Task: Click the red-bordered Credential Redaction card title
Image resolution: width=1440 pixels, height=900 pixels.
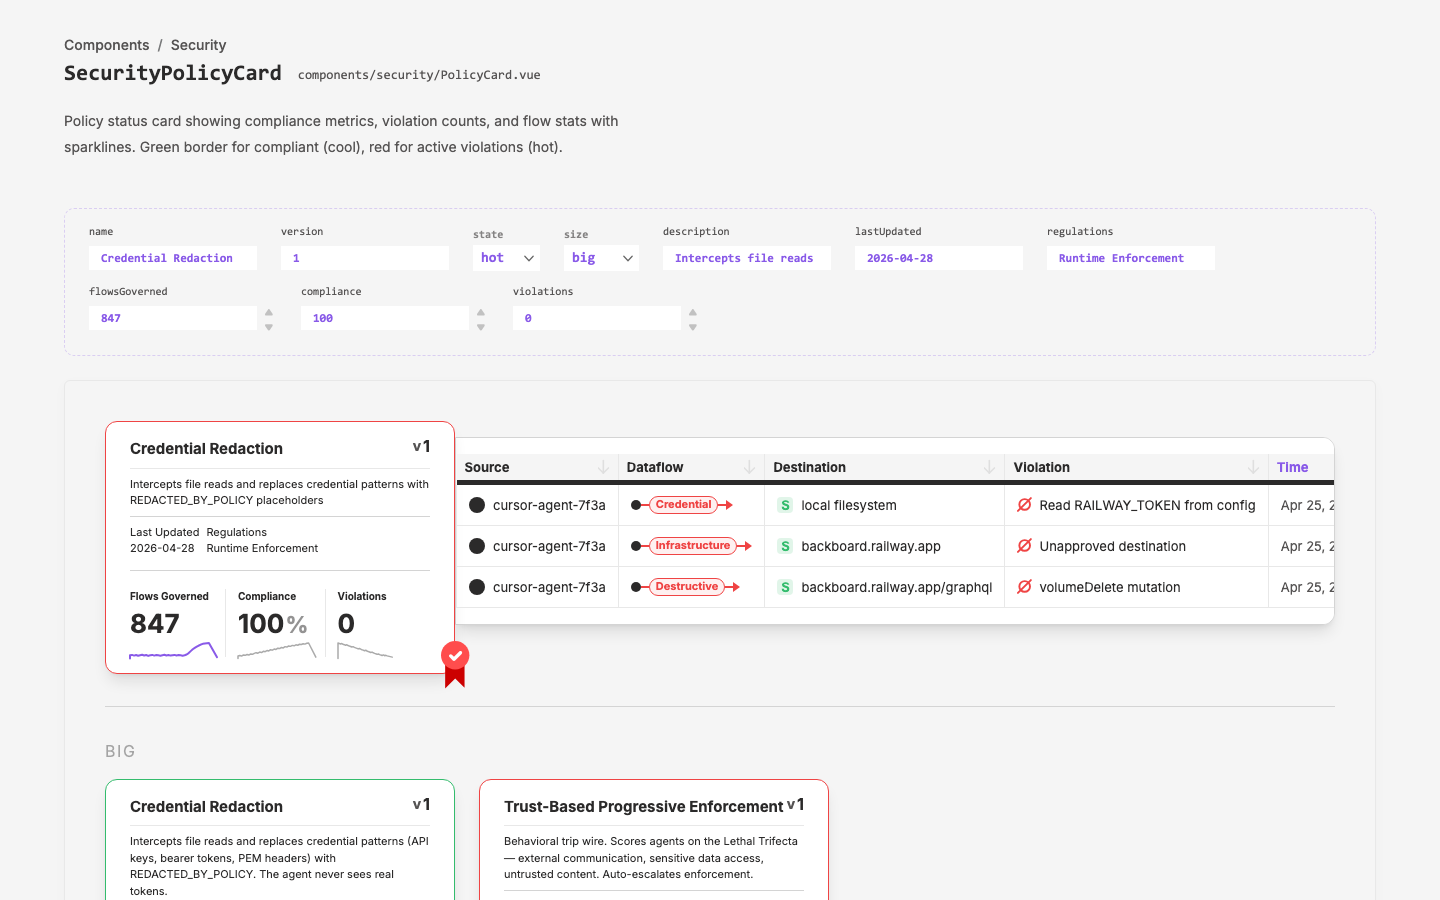Action: pyautogui.click(x=206, y=449)
